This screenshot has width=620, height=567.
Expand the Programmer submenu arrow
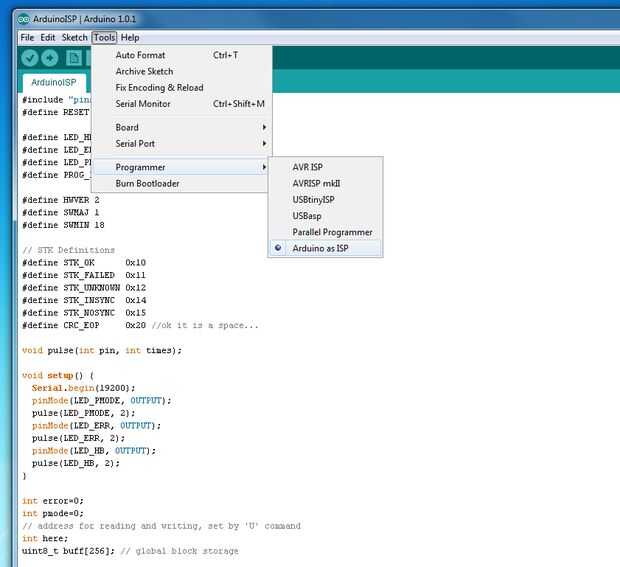click(x=264, y=168)
